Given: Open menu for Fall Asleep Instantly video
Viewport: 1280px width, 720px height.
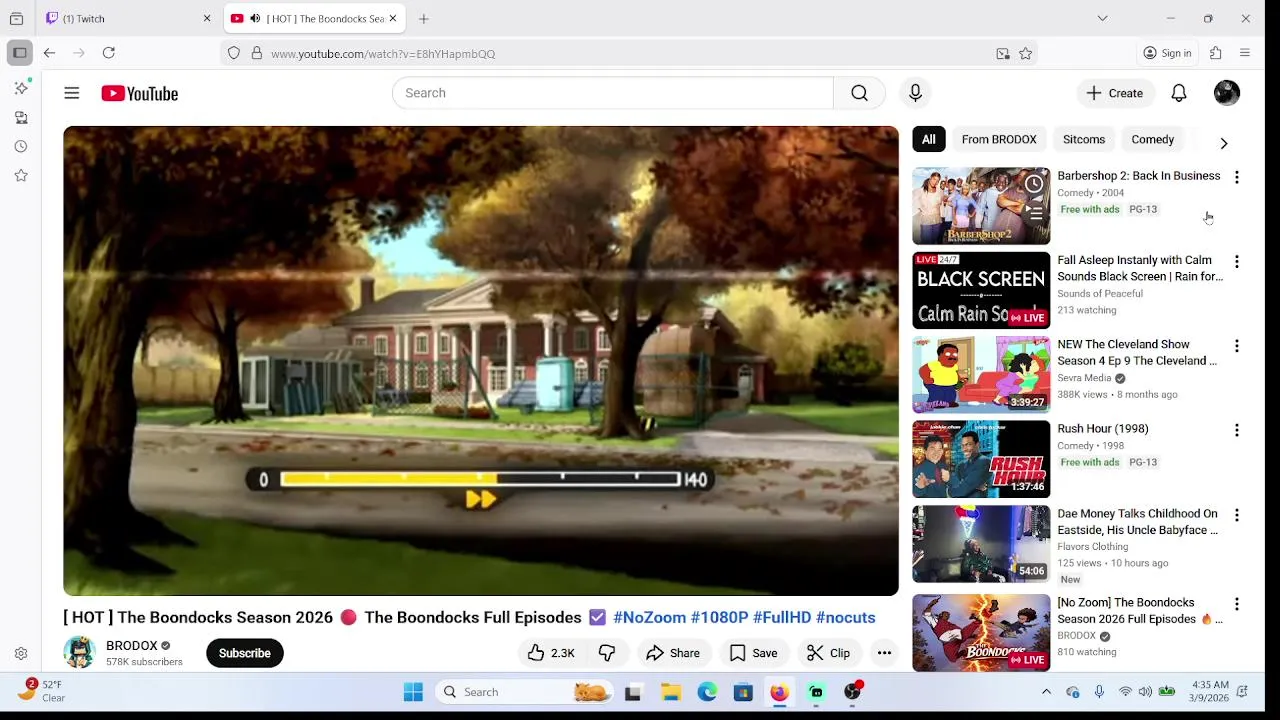Looking at the screenshot, I should [x=1236, y=262].
